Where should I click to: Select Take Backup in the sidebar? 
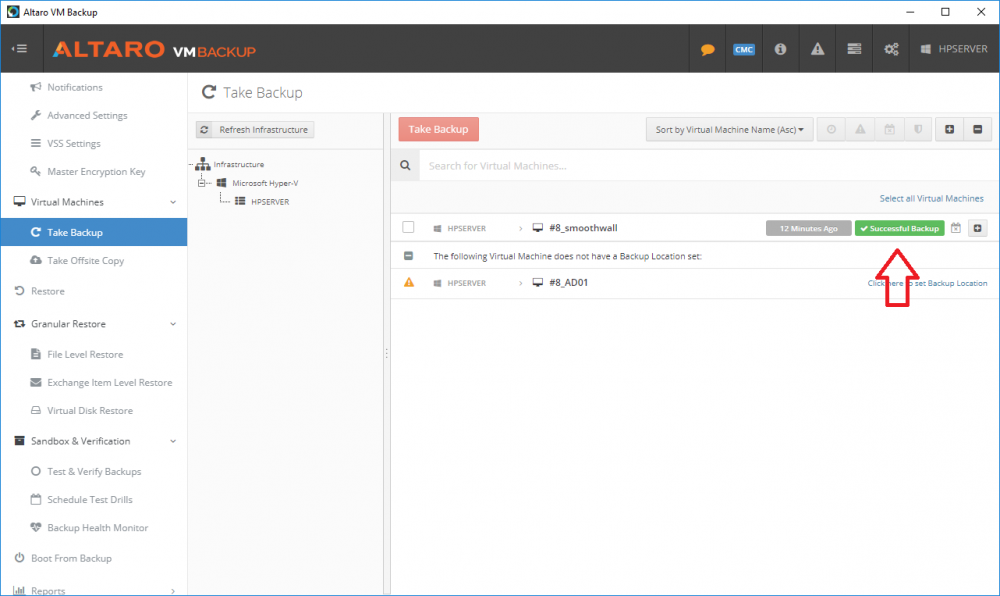[94, 233]
